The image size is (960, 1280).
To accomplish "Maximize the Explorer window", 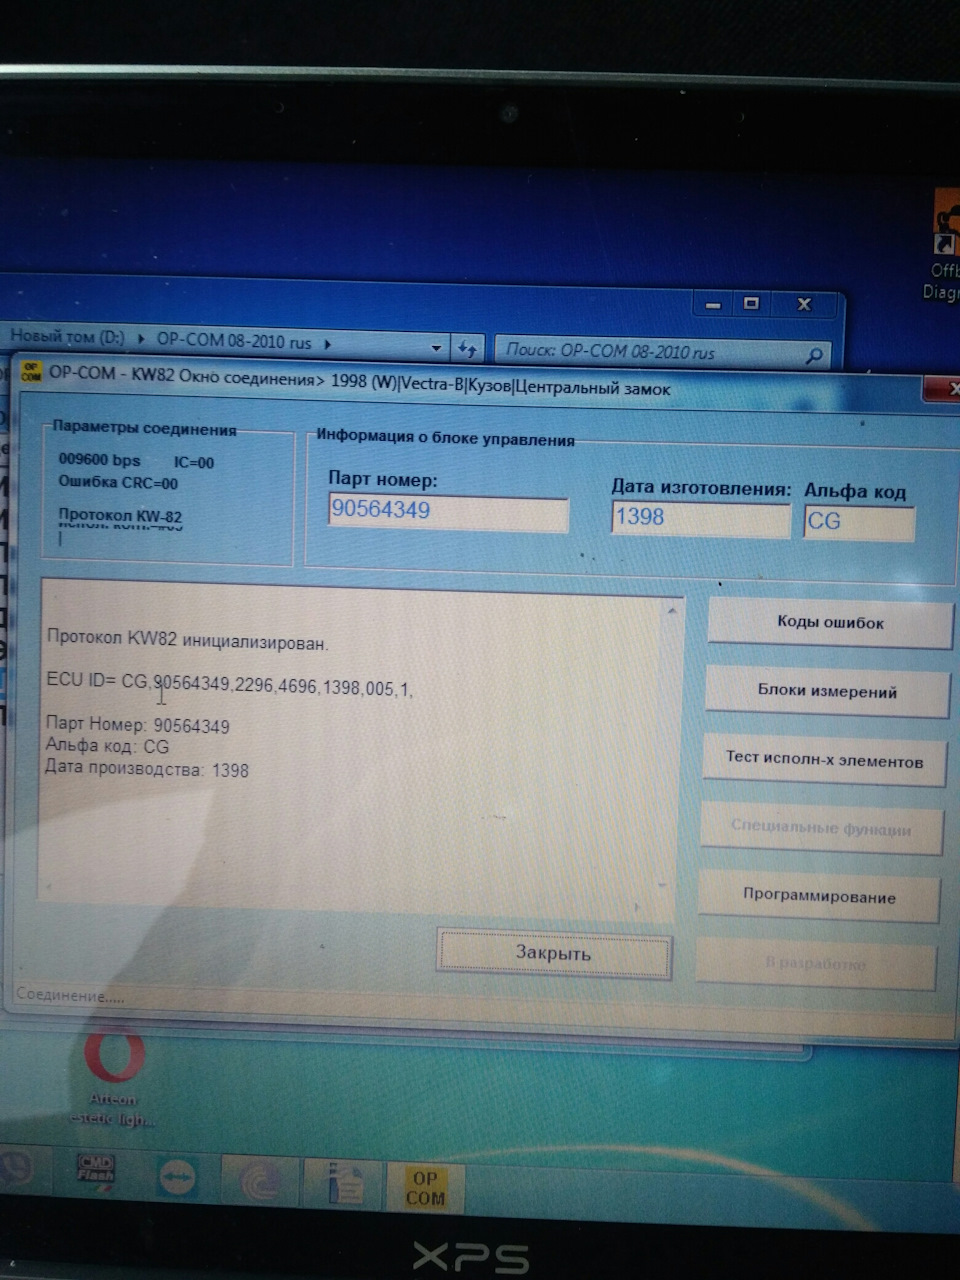I will pyautogui.click(x=750, y=304).
